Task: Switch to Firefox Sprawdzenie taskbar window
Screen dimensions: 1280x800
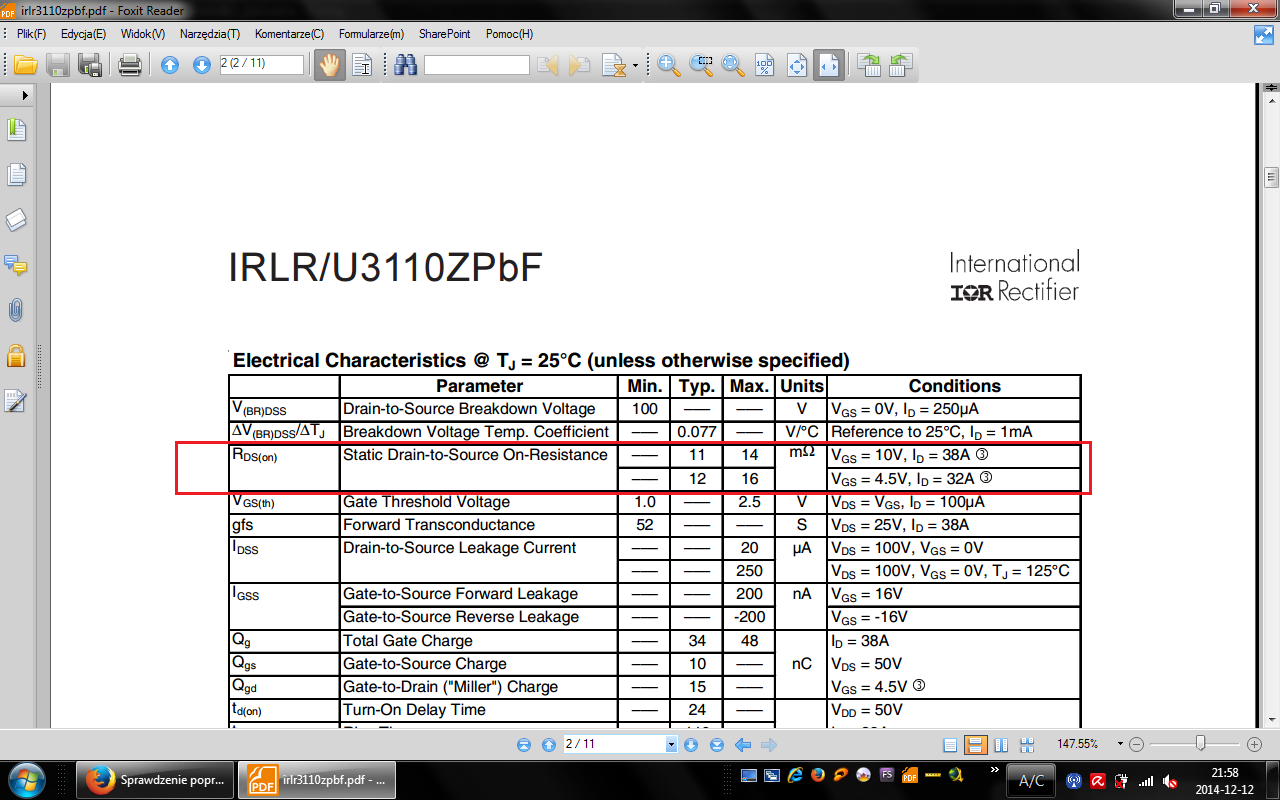Action: click(x=156, y=778)
